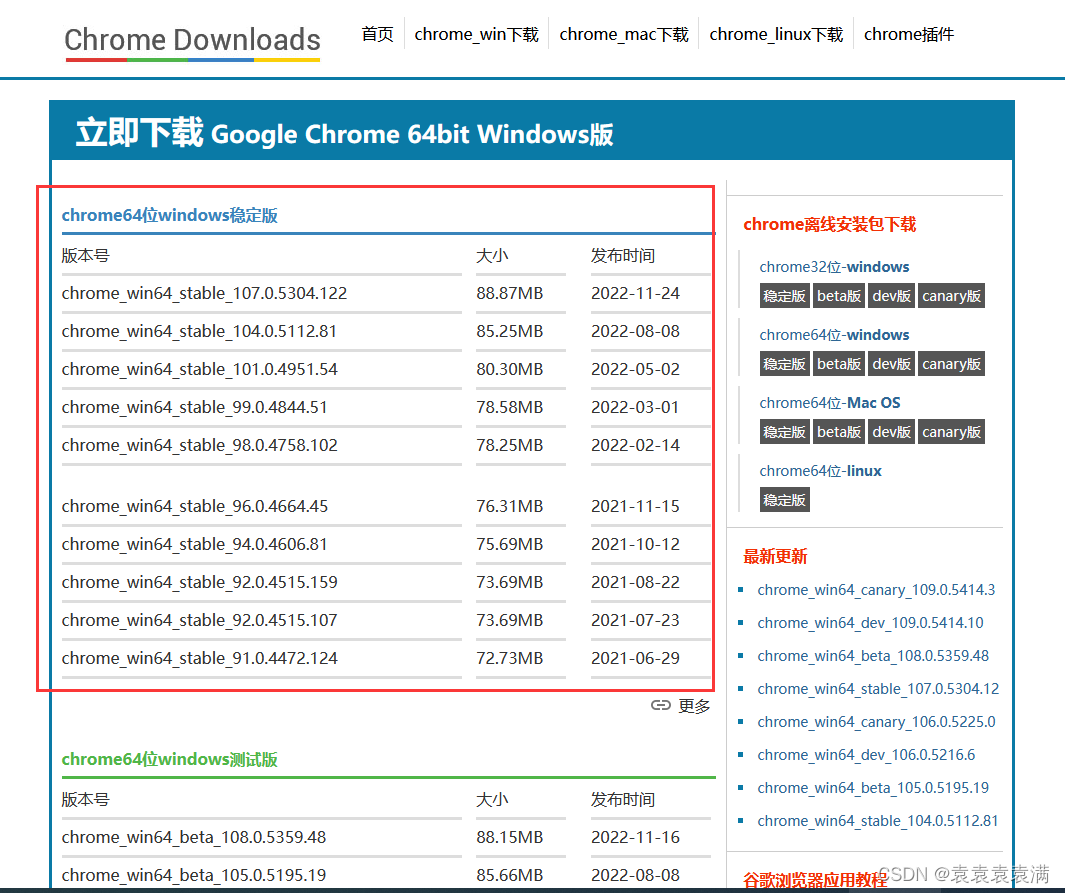Select the 2022-05-02 release date cell

635,369
